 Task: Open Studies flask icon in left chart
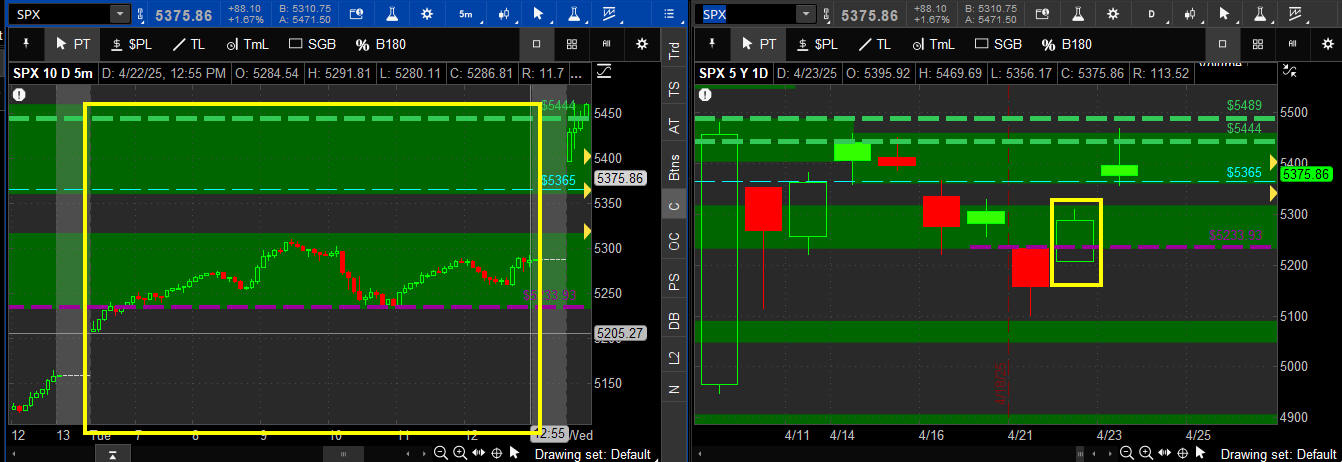392,14
